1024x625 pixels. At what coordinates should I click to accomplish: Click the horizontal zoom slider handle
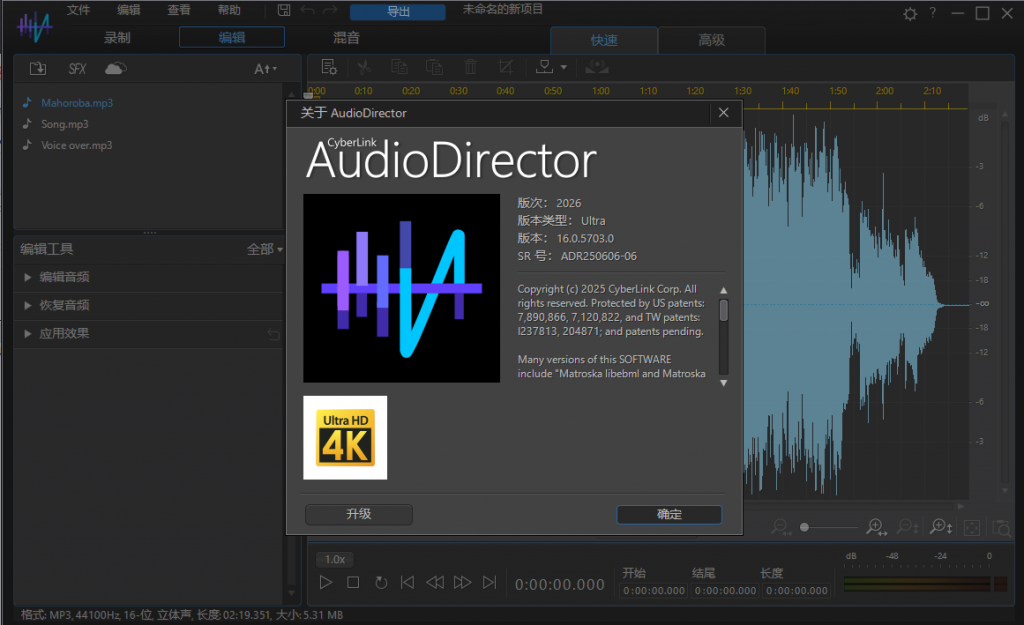pyautogui.click(x=805, y=527)
